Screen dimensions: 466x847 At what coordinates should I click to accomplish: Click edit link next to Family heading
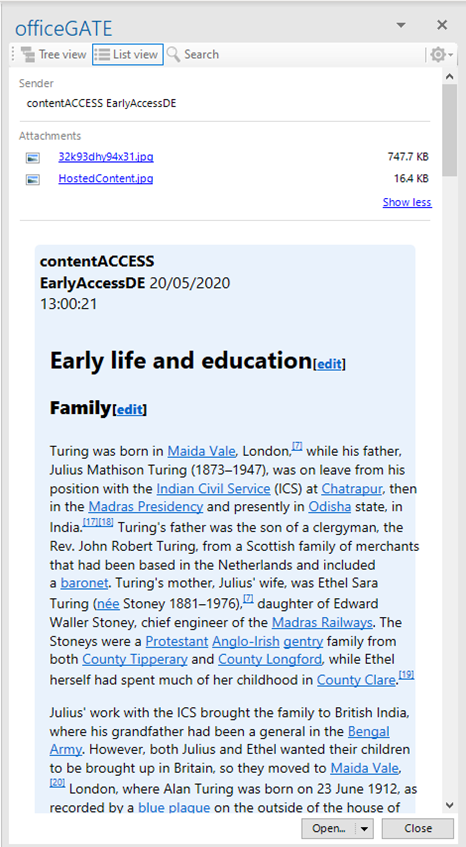click(x=130, y=409)
